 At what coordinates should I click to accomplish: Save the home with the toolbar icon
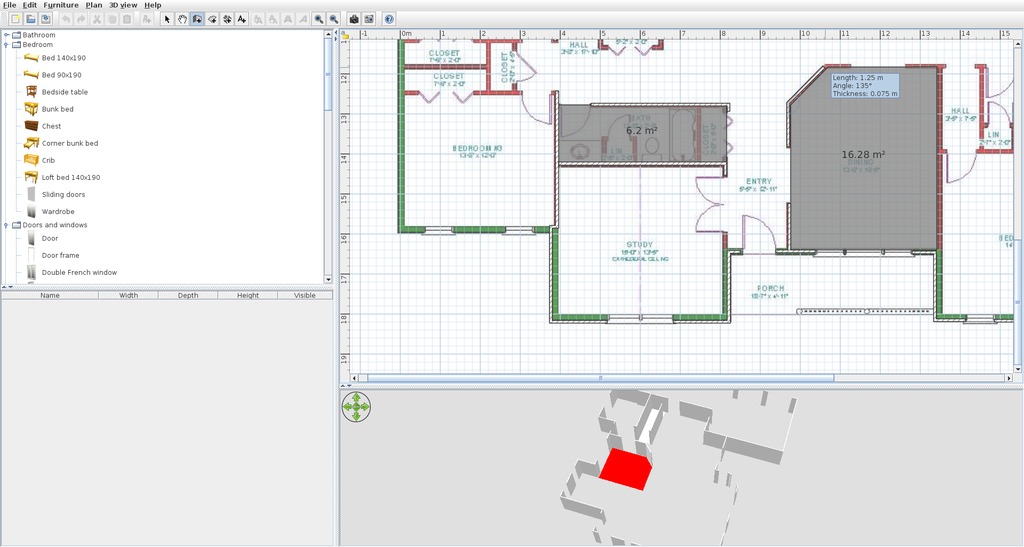(46, 19)
